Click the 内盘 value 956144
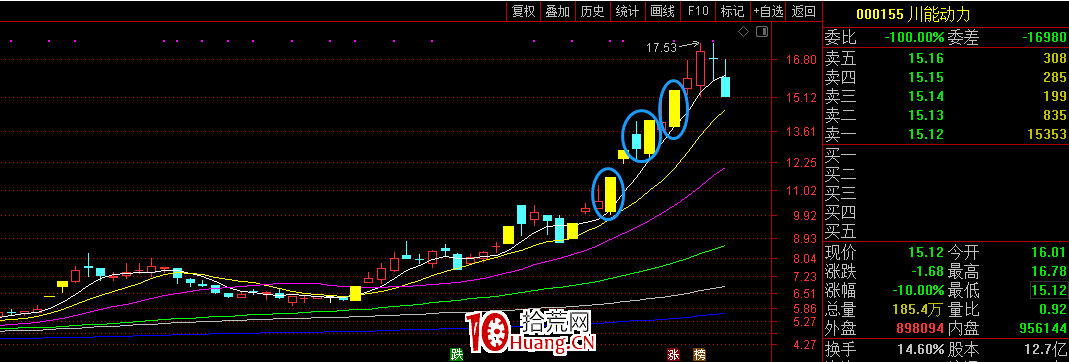1069x362 pixels. [1042, 329]
